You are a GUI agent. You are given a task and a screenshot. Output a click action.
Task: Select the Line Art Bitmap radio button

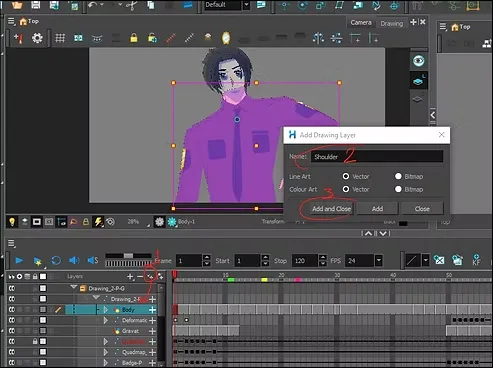(398, 176)
